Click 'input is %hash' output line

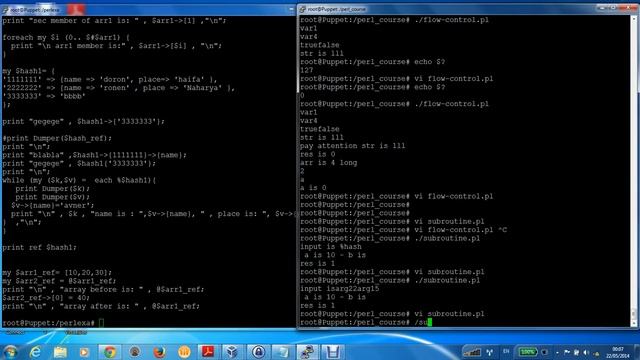[331, 247]
